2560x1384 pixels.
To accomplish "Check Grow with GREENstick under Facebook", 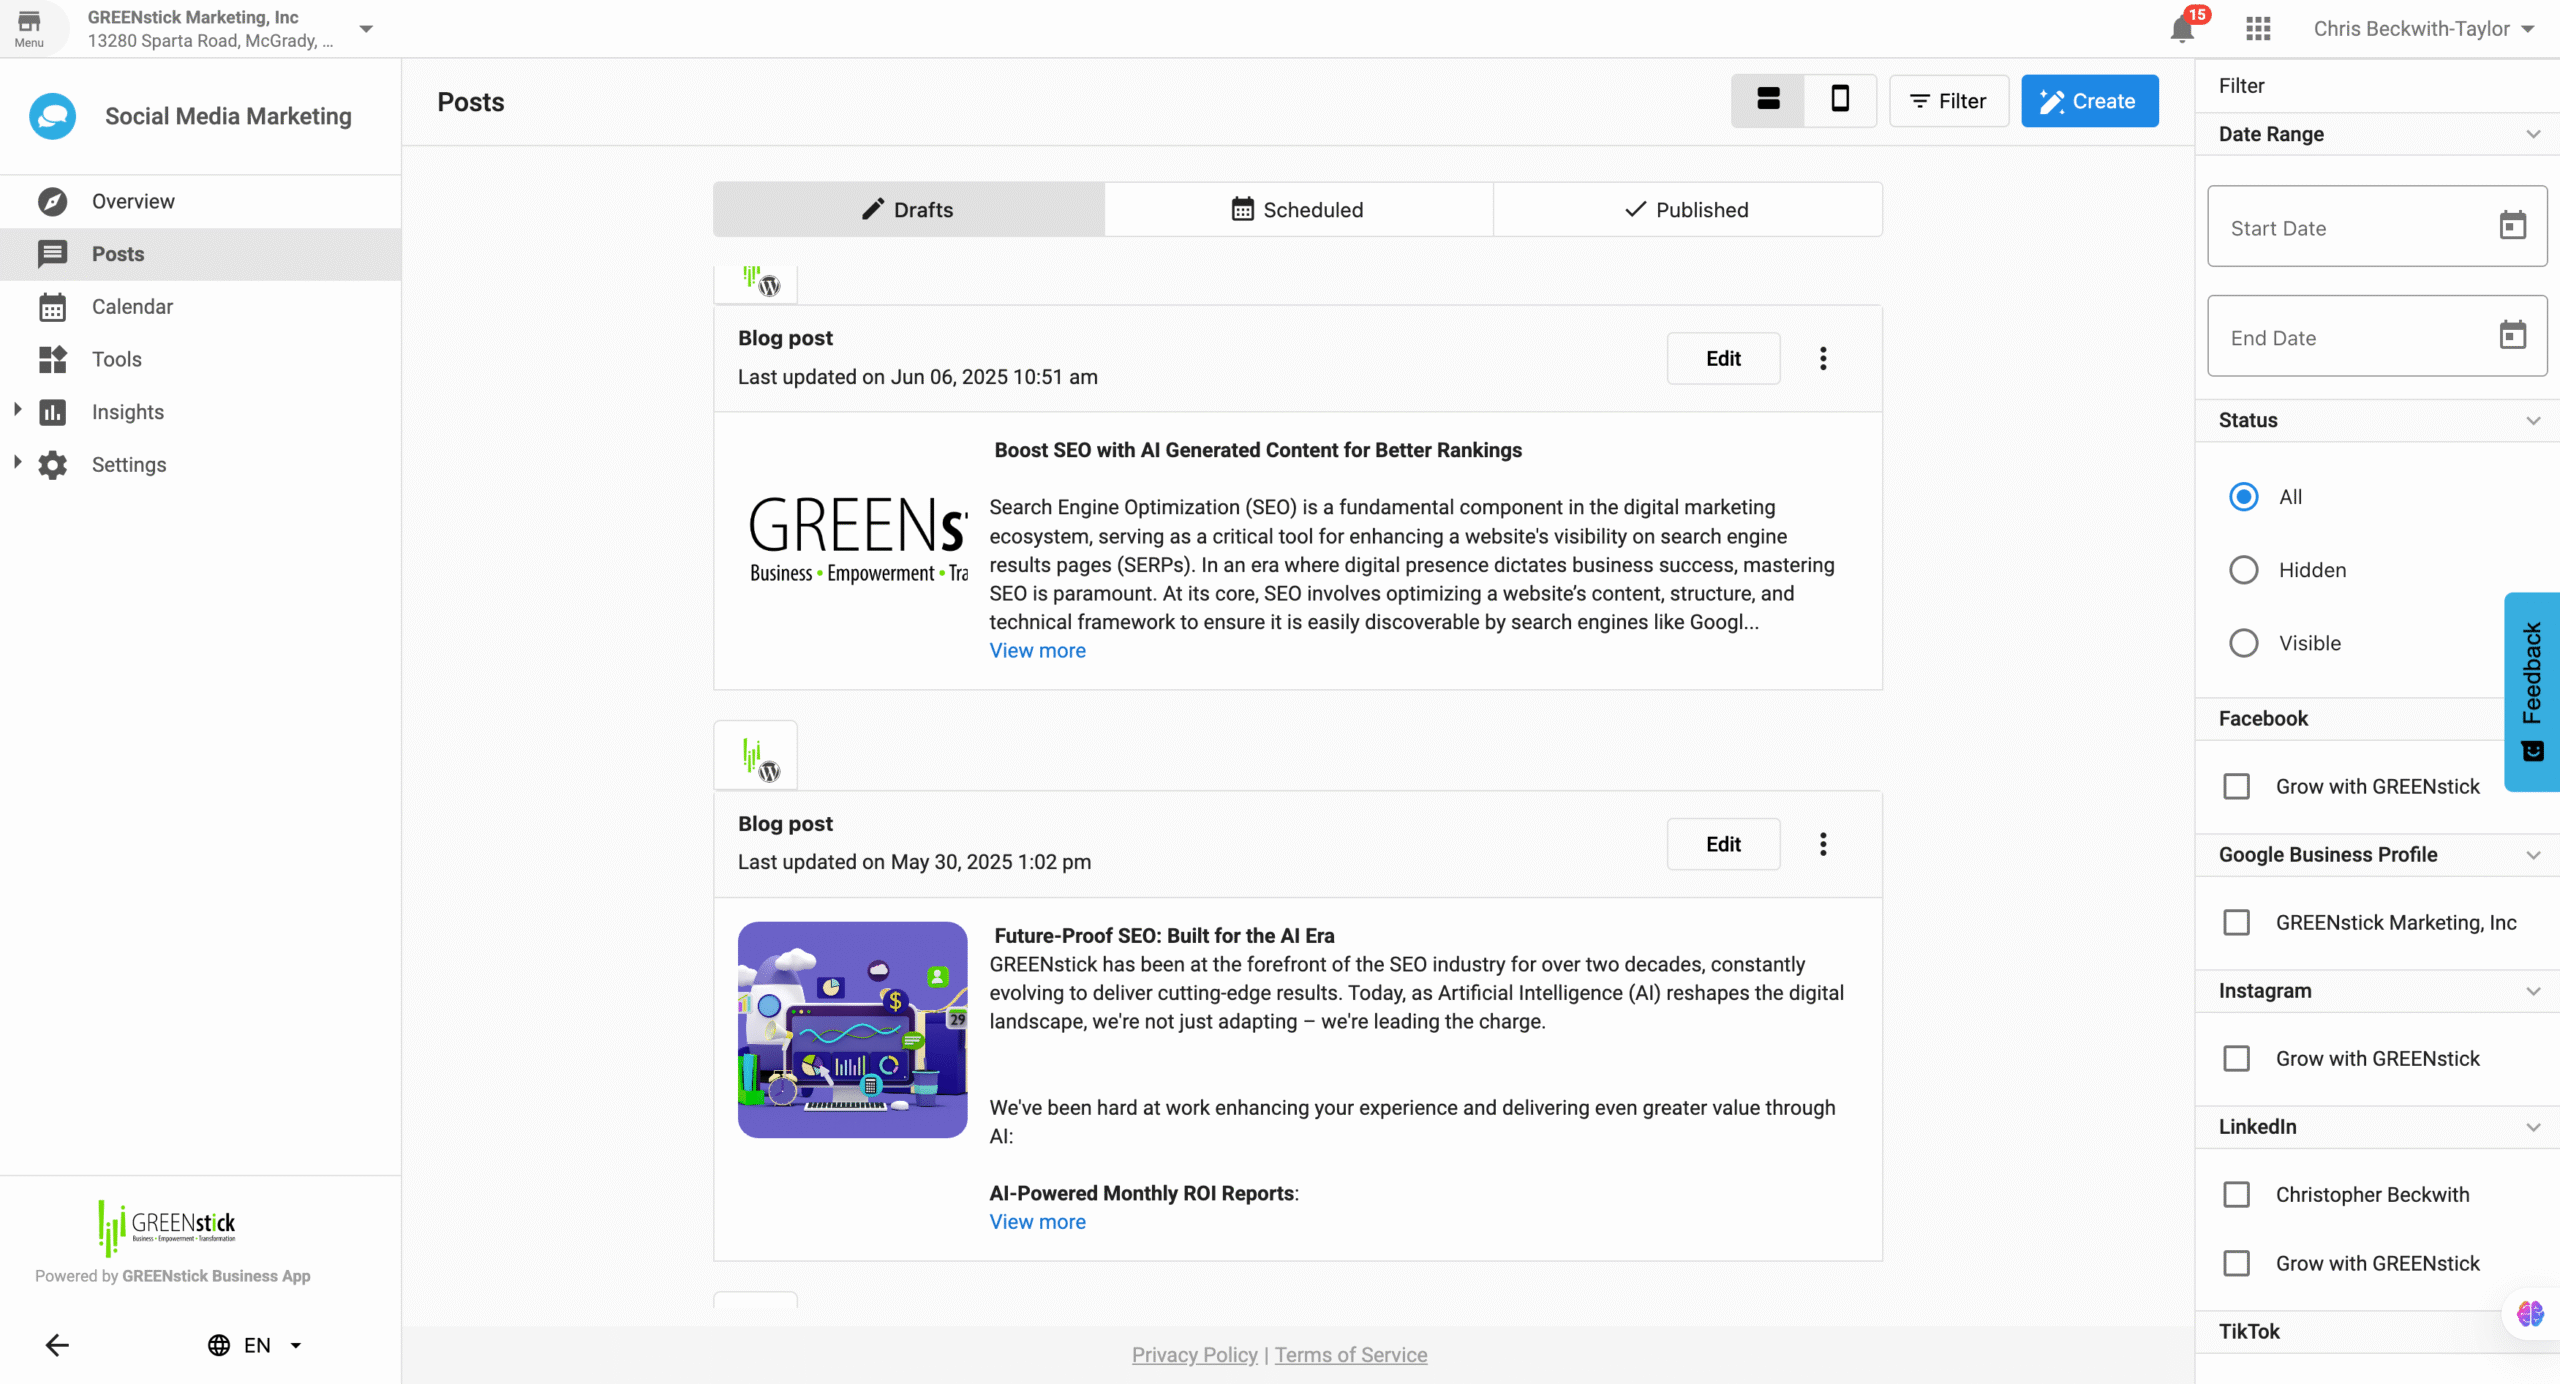I will (x=2236, y=786).
